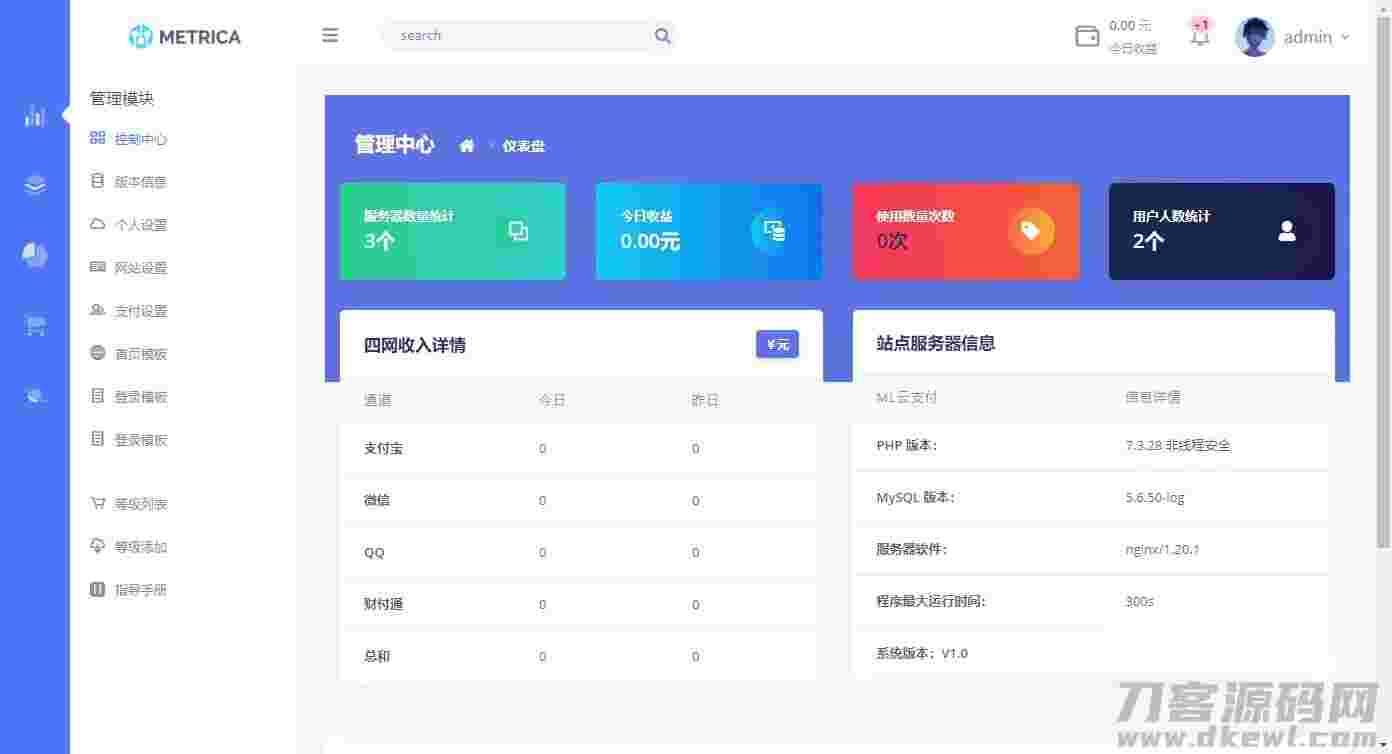Click the home breadcrumb icon beside 管理中心

466,144
